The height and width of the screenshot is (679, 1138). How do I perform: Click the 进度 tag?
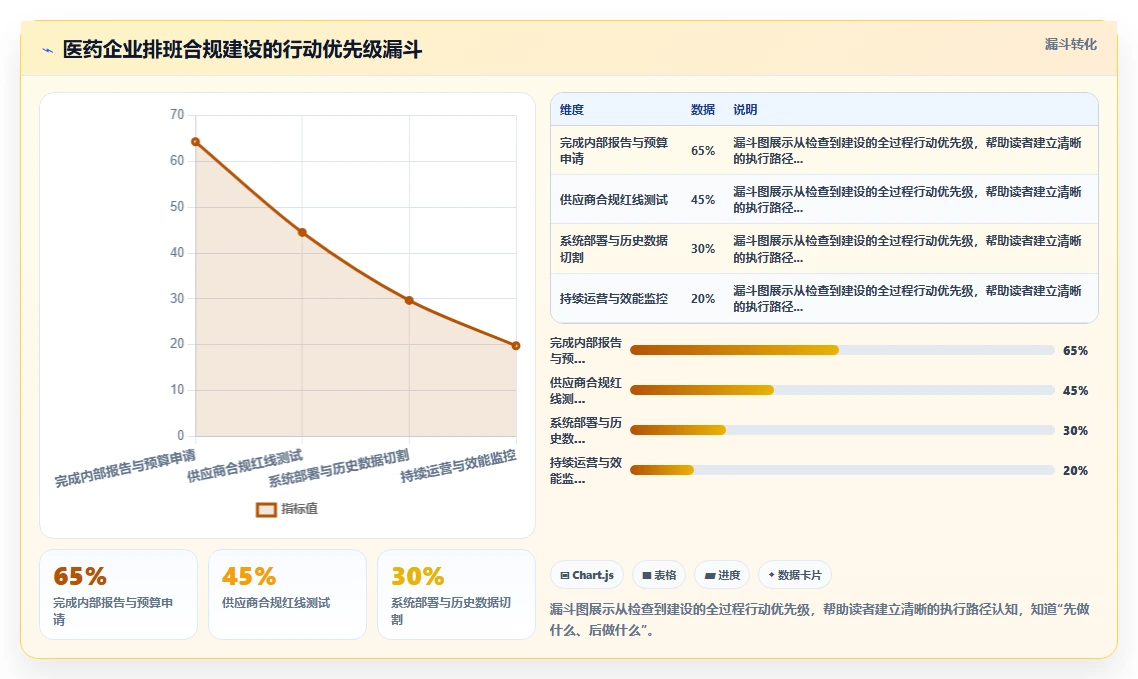(x=721, y=575)
